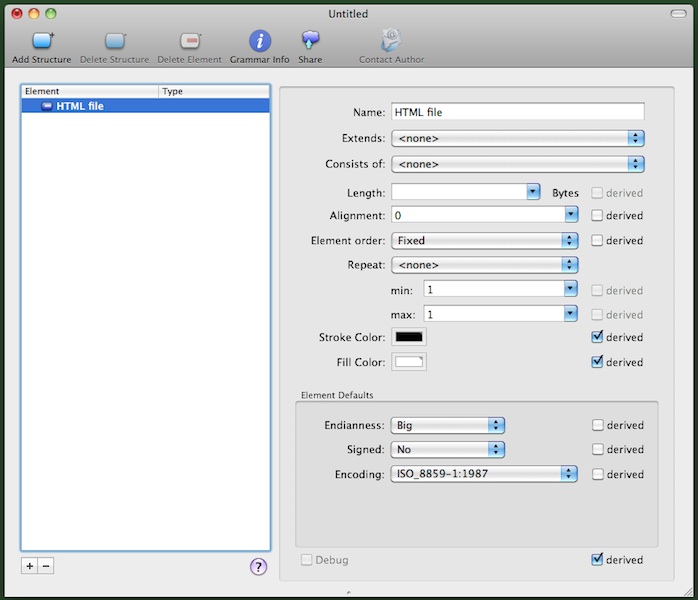Expand the Element order dropdown

coord(484,240)
